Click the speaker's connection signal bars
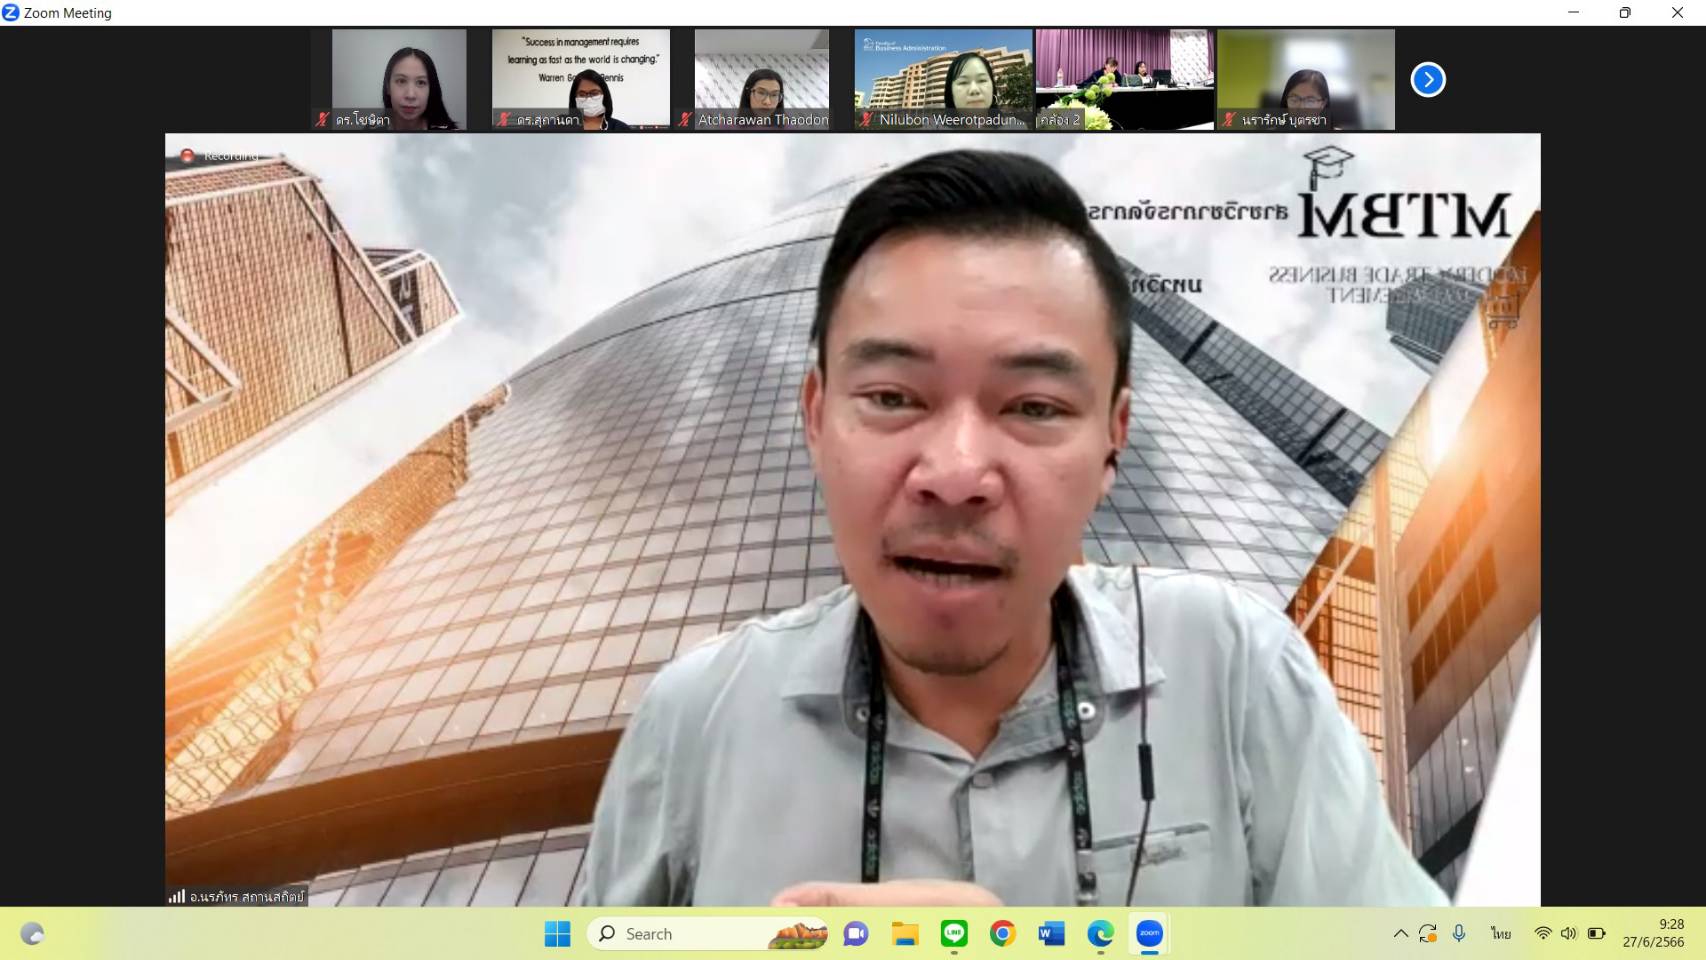This screenshot has height=960, width=1706. (176, 896)
